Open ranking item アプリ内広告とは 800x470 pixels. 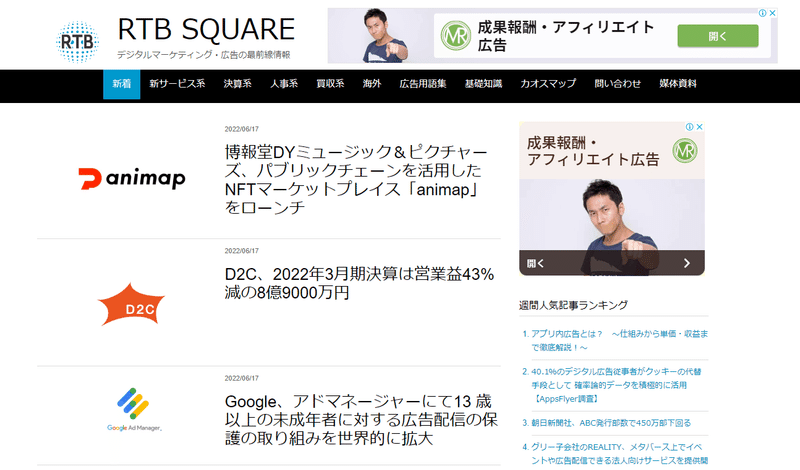(x=619, y=340)
